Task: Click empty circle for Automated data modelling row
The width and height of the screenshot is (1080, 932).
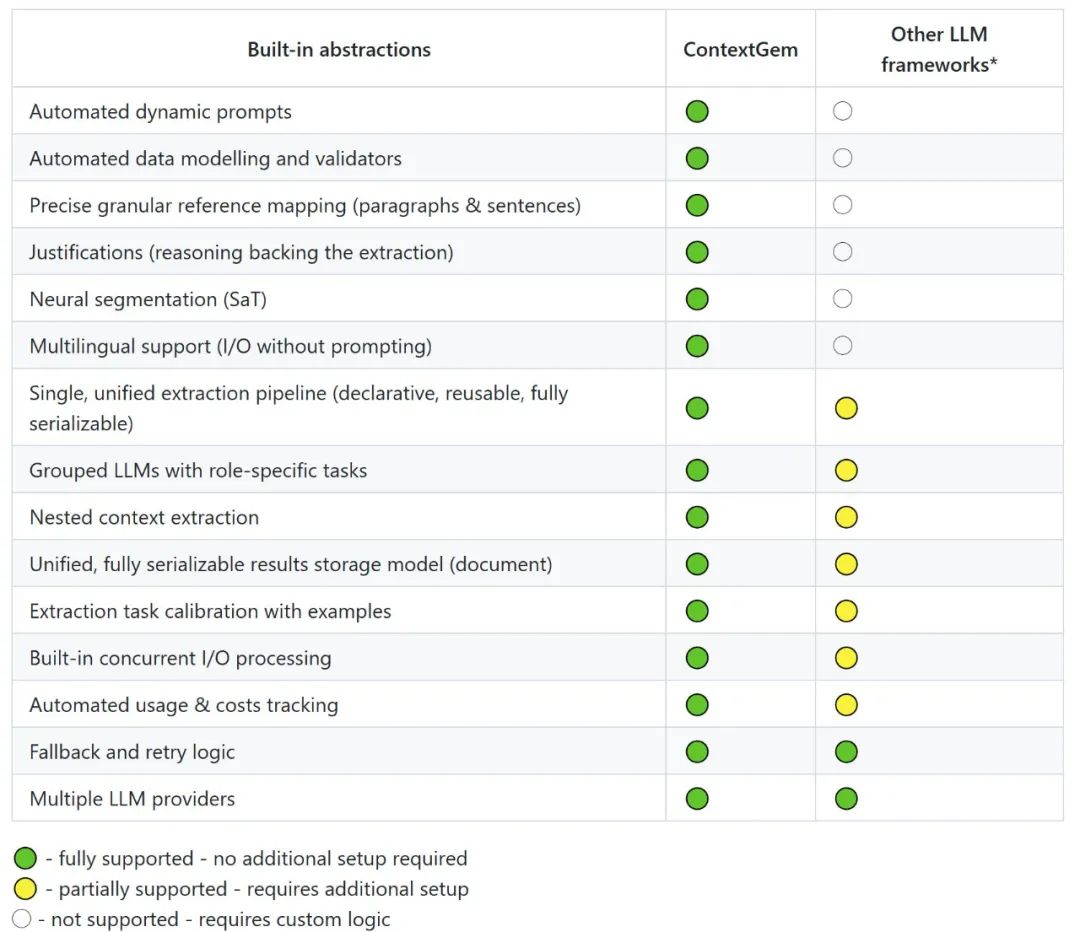Action: [x=842, y=158]
